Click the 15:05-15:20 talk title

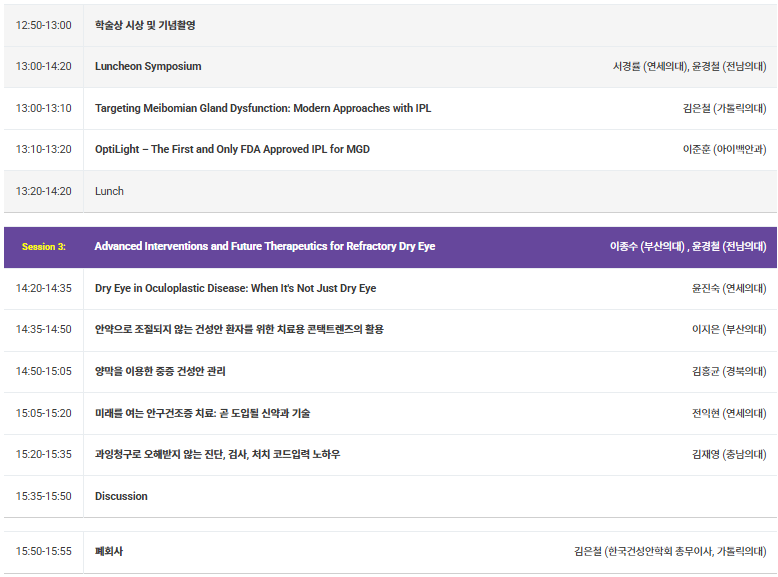tap(202, 413)
